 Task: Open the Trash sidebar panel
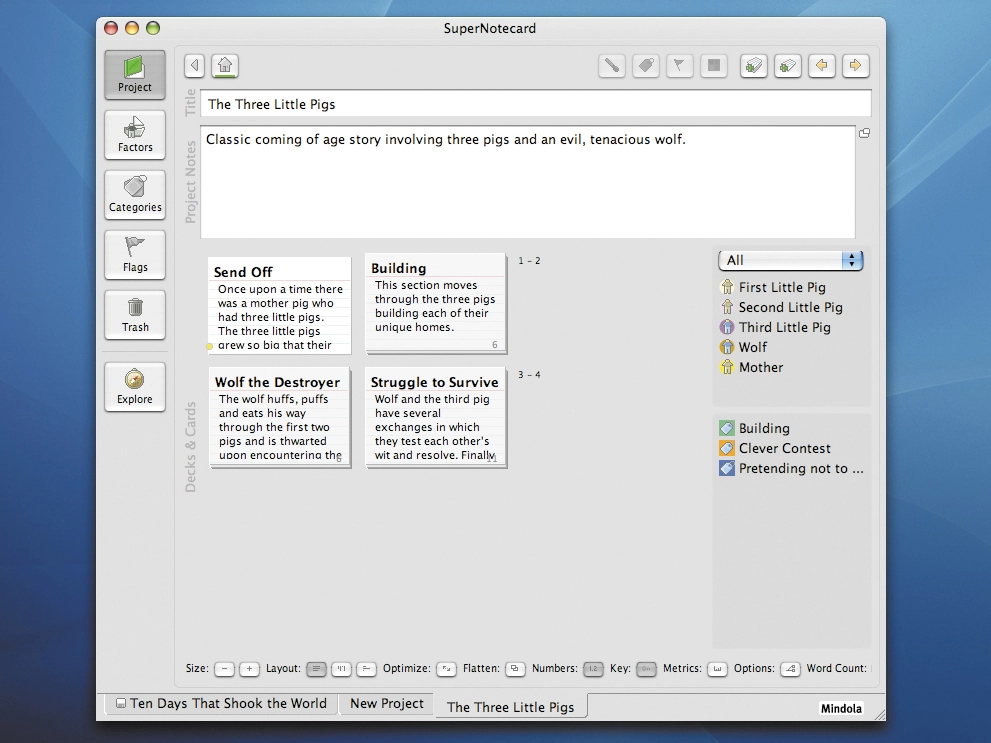pos(135,315)
